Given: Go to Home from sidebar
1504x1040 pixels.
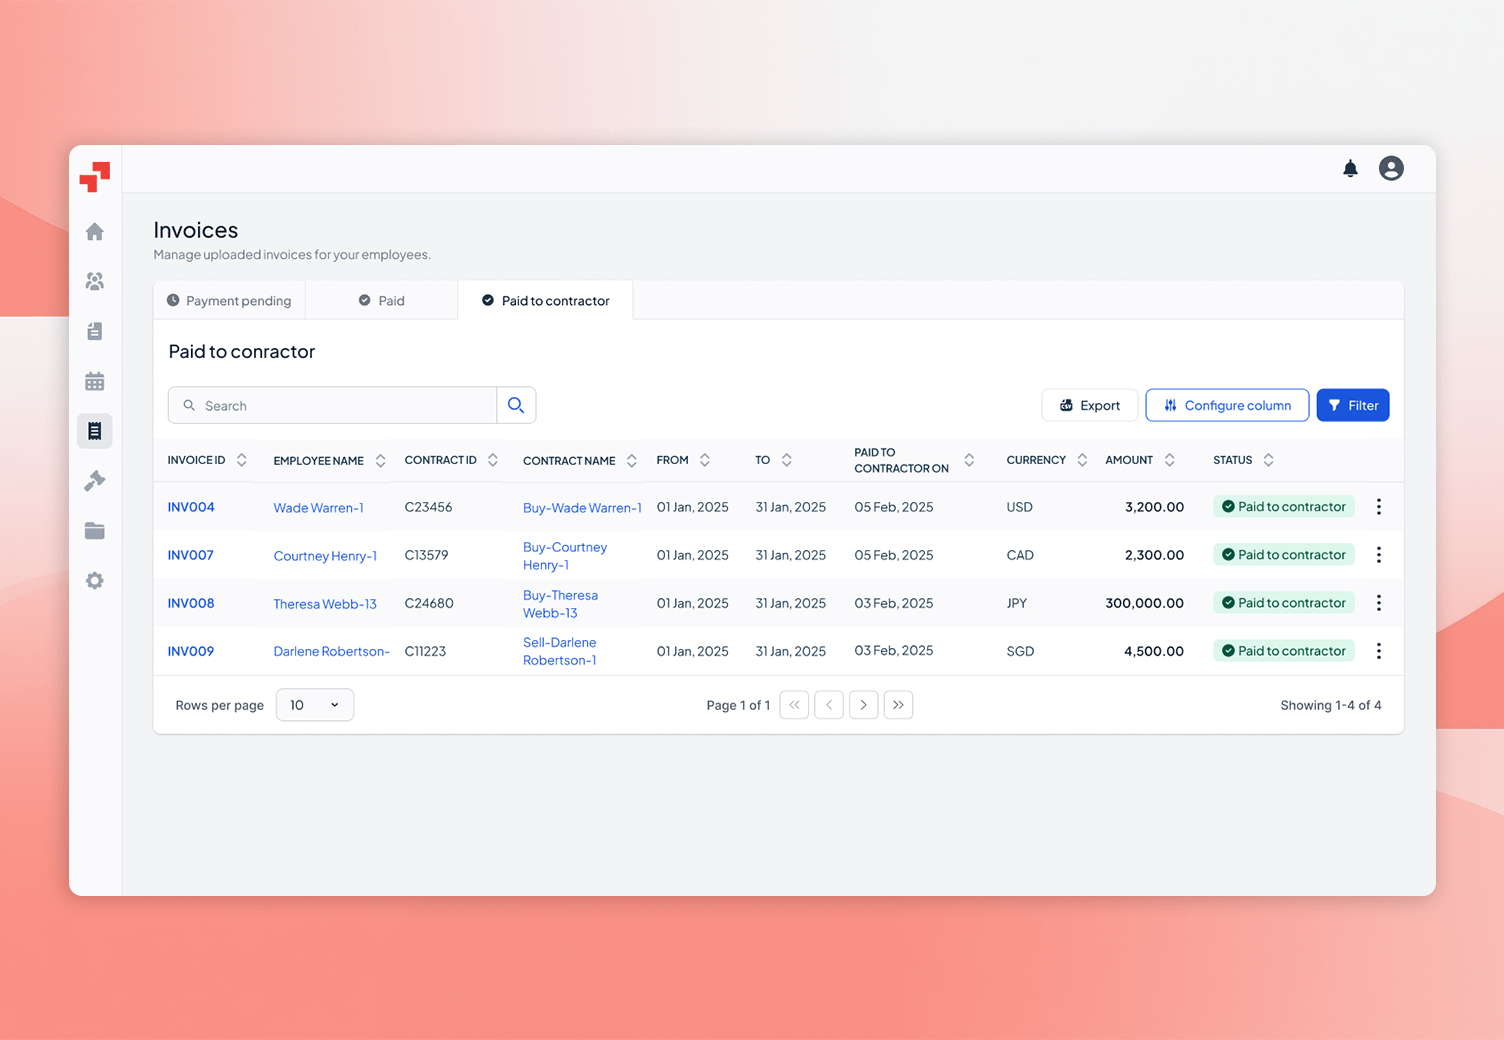Looking at the screenshot, I should pyautogui.click(x=95, y=232).
